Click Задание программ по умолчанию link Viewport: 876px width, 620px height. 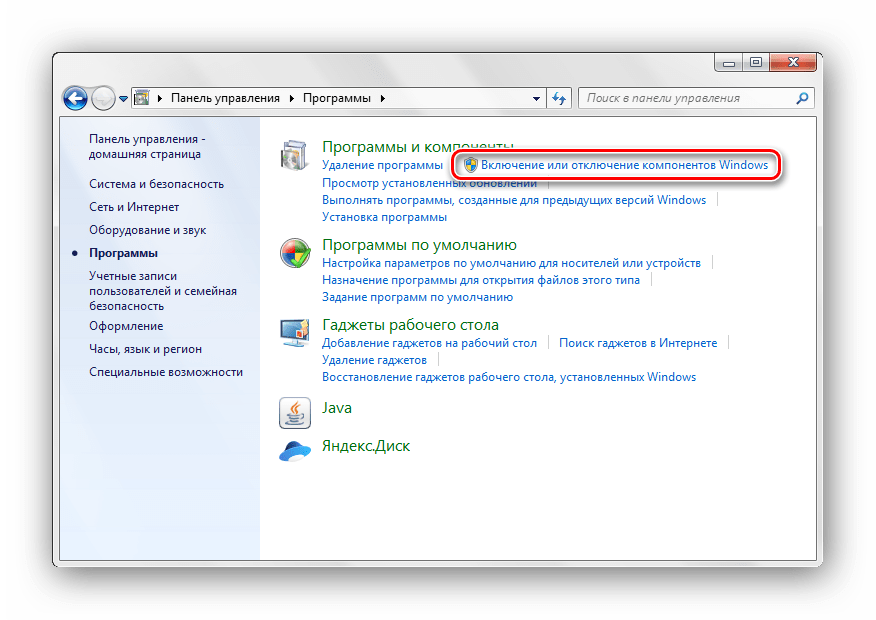pyautogui.click(x=417, y=297)
